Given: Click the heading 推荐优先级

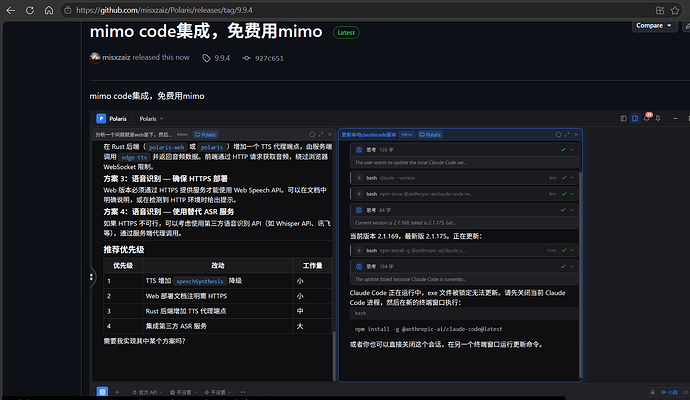Looking at the screenshot, I should (x=124, y=250).
